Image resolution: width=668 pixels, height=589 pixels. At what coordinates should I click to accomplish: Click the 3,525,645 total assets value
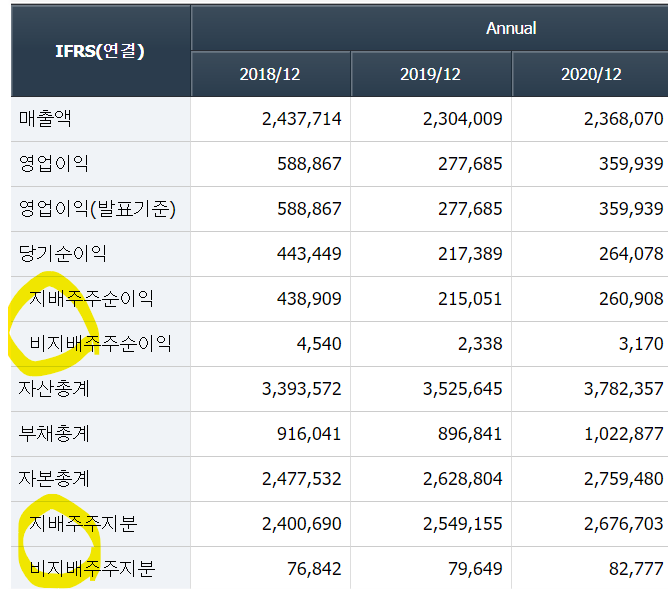tap(463, 389)
